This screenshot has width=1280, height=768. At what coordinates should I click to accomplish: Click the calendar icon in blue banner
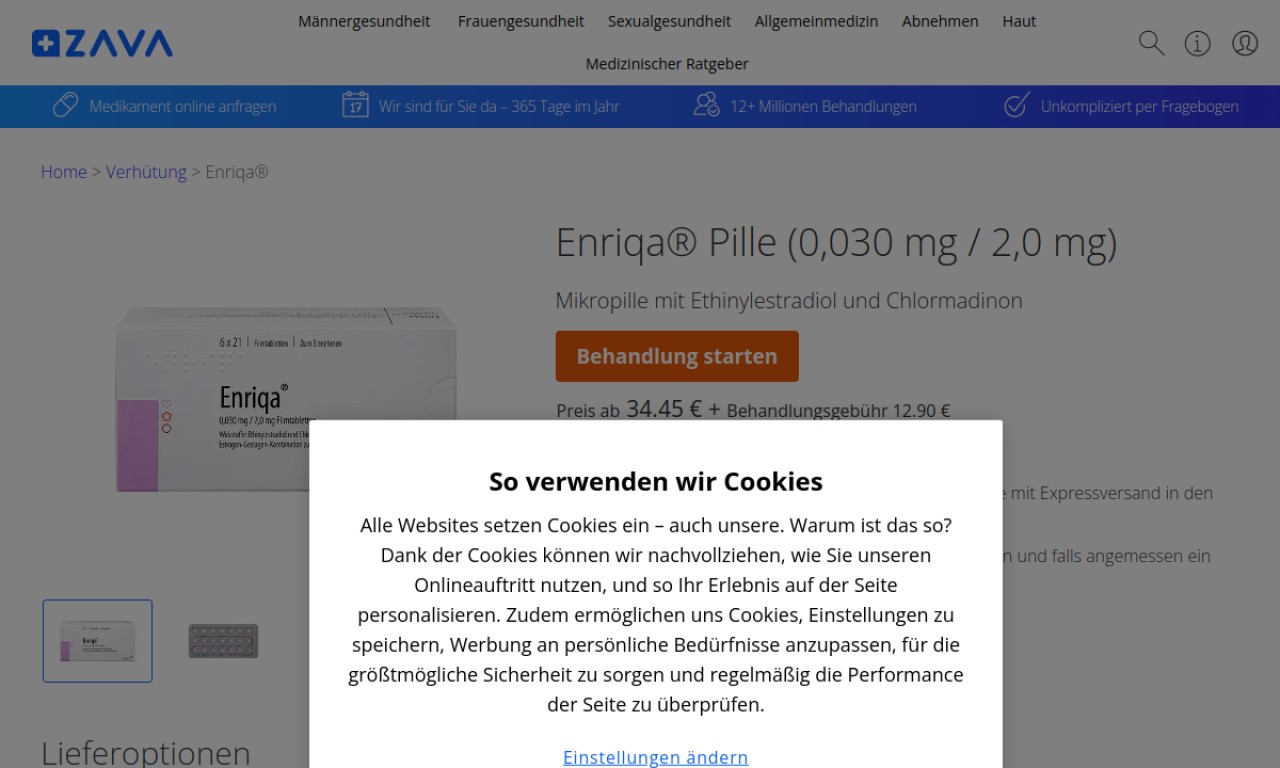[x=355, y=105]
